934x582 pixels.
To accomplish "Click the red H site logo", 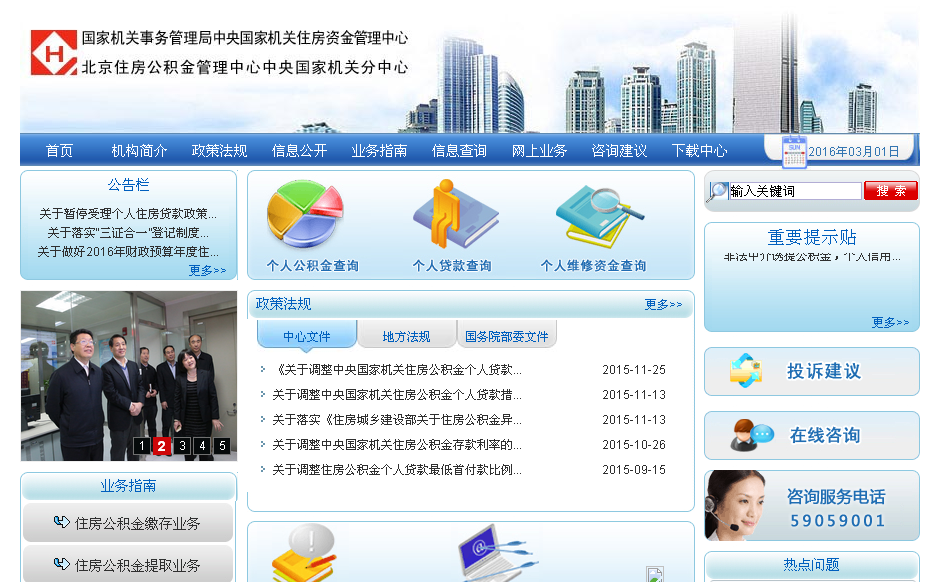I will click(54, 53).
